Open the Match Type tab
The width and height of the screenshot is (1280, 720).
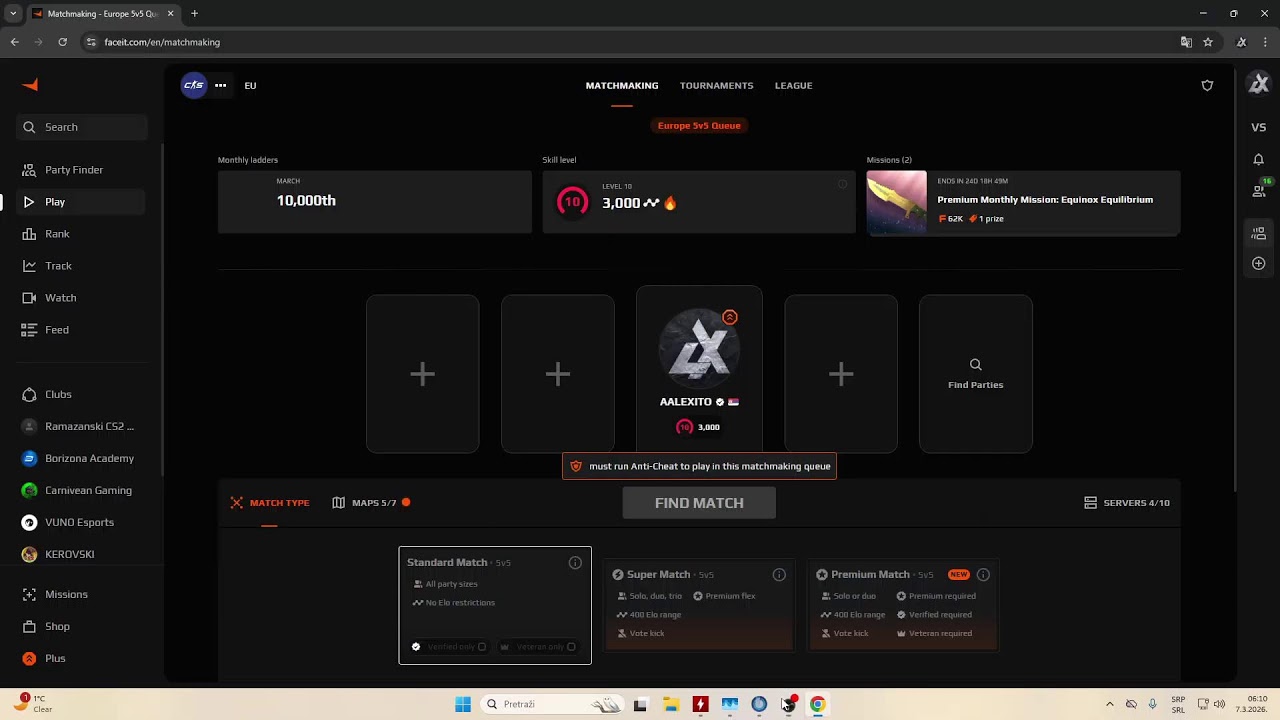coord(270,503)
